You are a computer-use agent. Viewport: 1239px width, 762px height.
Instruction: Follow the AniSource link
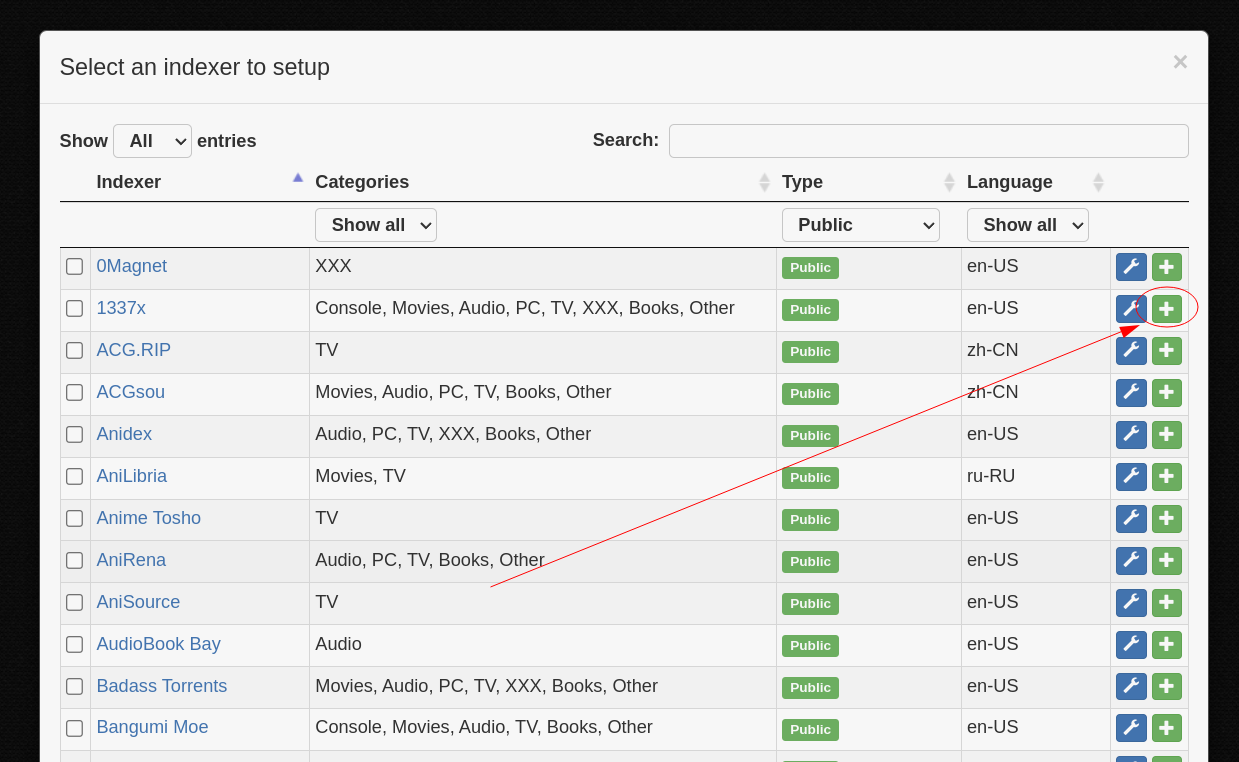(138, 602)
